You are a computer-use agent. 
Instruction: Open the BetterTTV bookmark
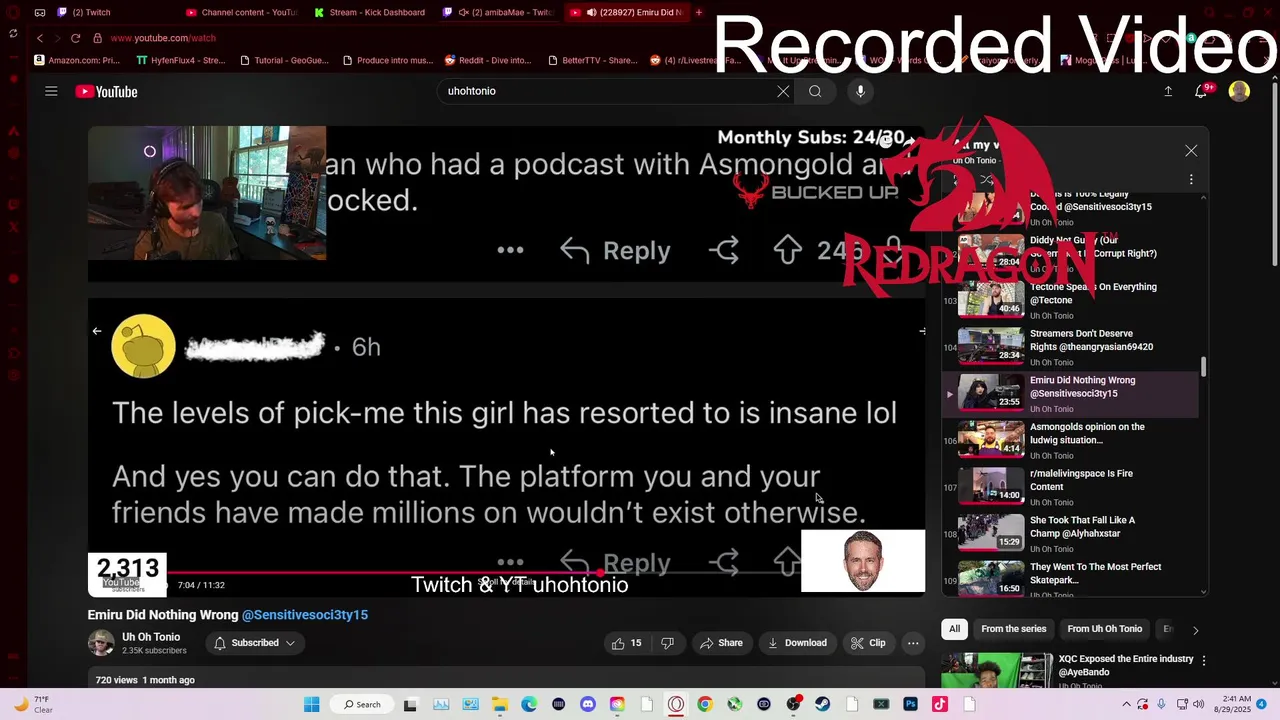point(592,60)
